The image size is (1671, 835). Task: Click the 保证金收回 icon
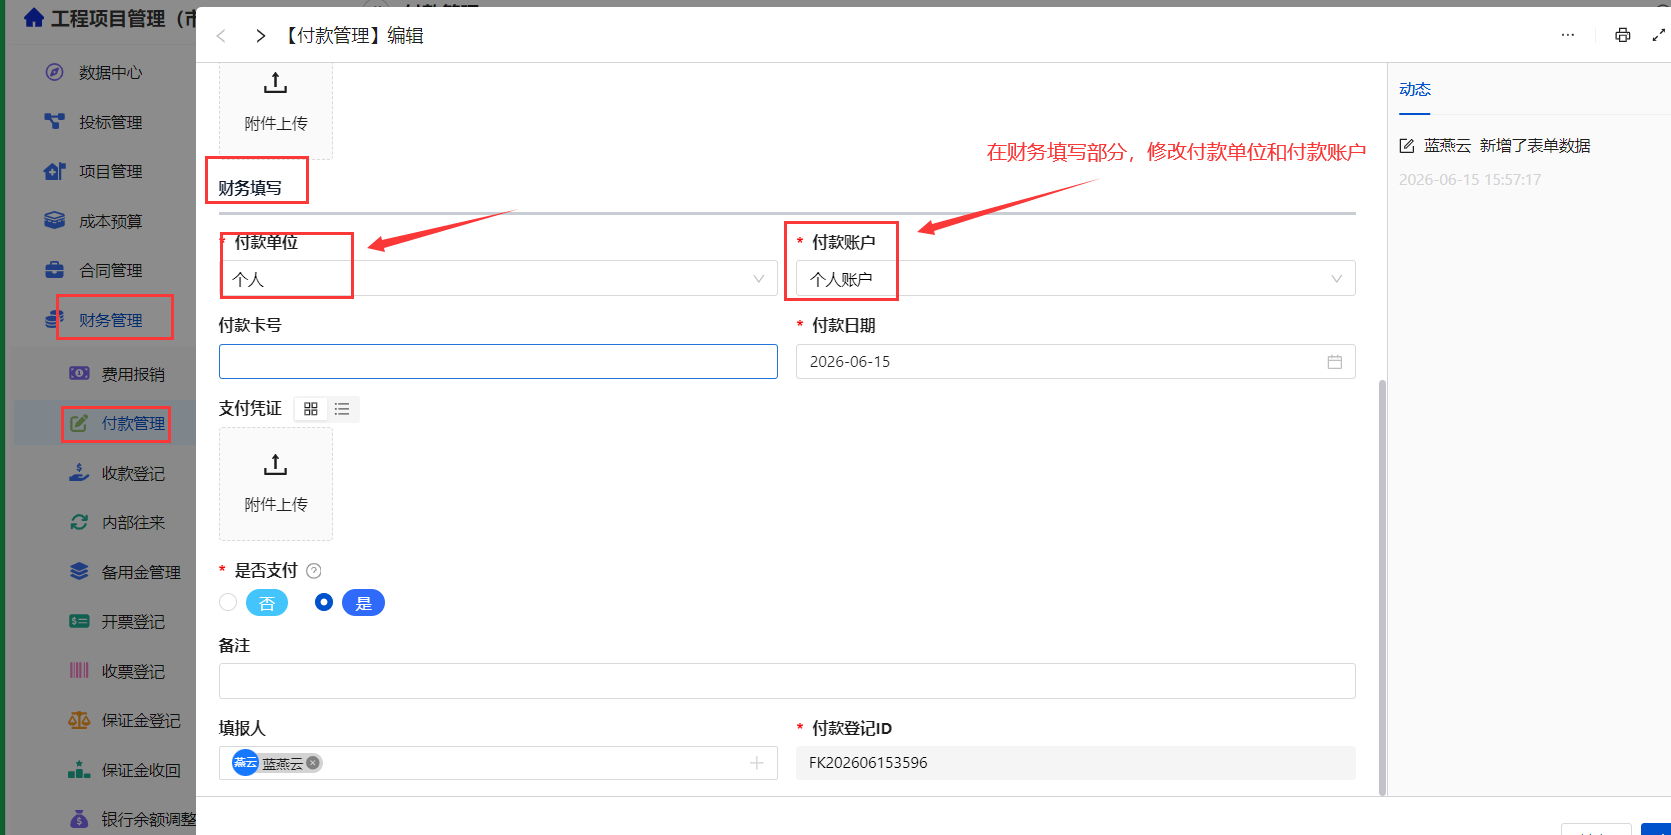(x=79, y=769)
